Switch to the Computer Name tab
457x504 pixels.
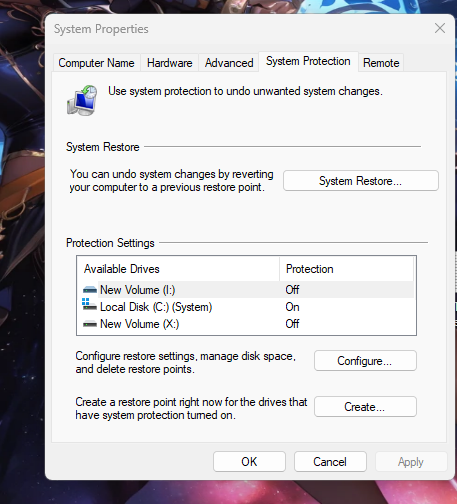click(96, 63)
